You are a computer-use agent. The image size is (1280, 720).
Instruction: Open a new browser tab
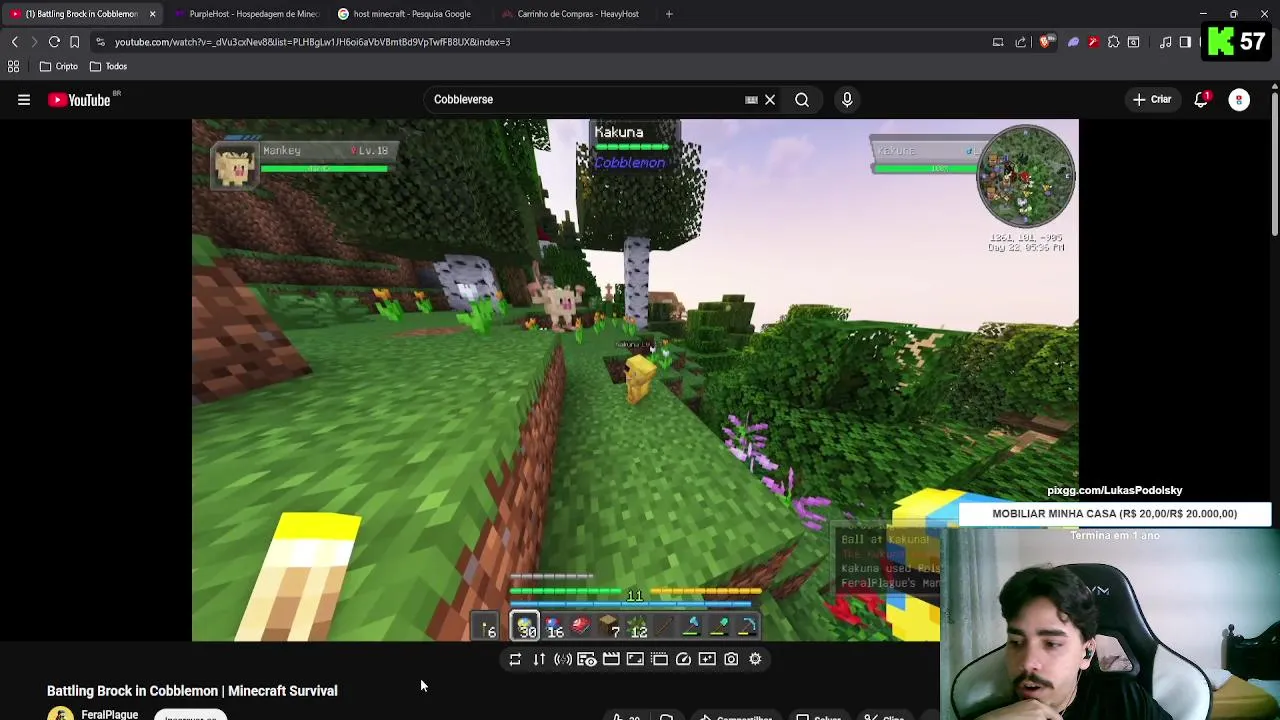click(x=669, y=14)
